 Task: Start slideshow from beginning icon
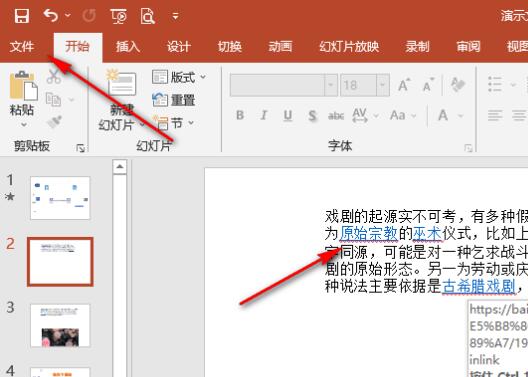click(119, 16)
